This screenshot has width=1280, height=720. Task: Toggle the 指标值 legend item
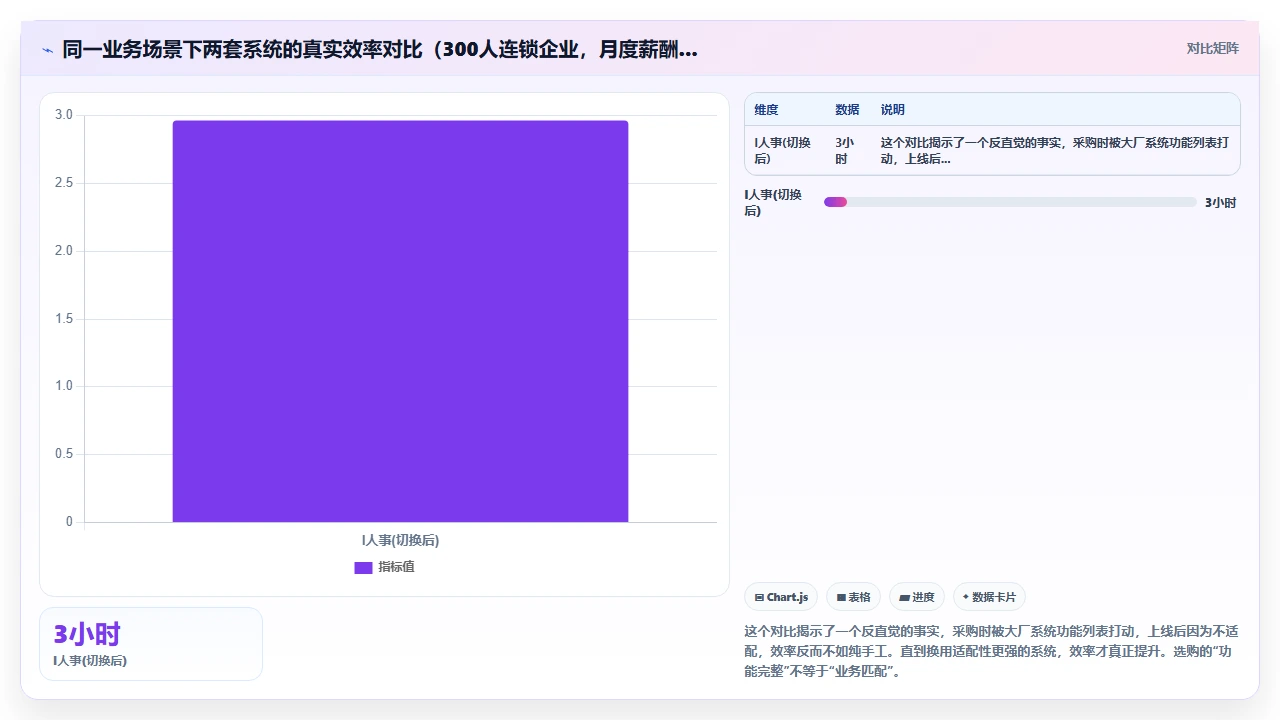385,567
